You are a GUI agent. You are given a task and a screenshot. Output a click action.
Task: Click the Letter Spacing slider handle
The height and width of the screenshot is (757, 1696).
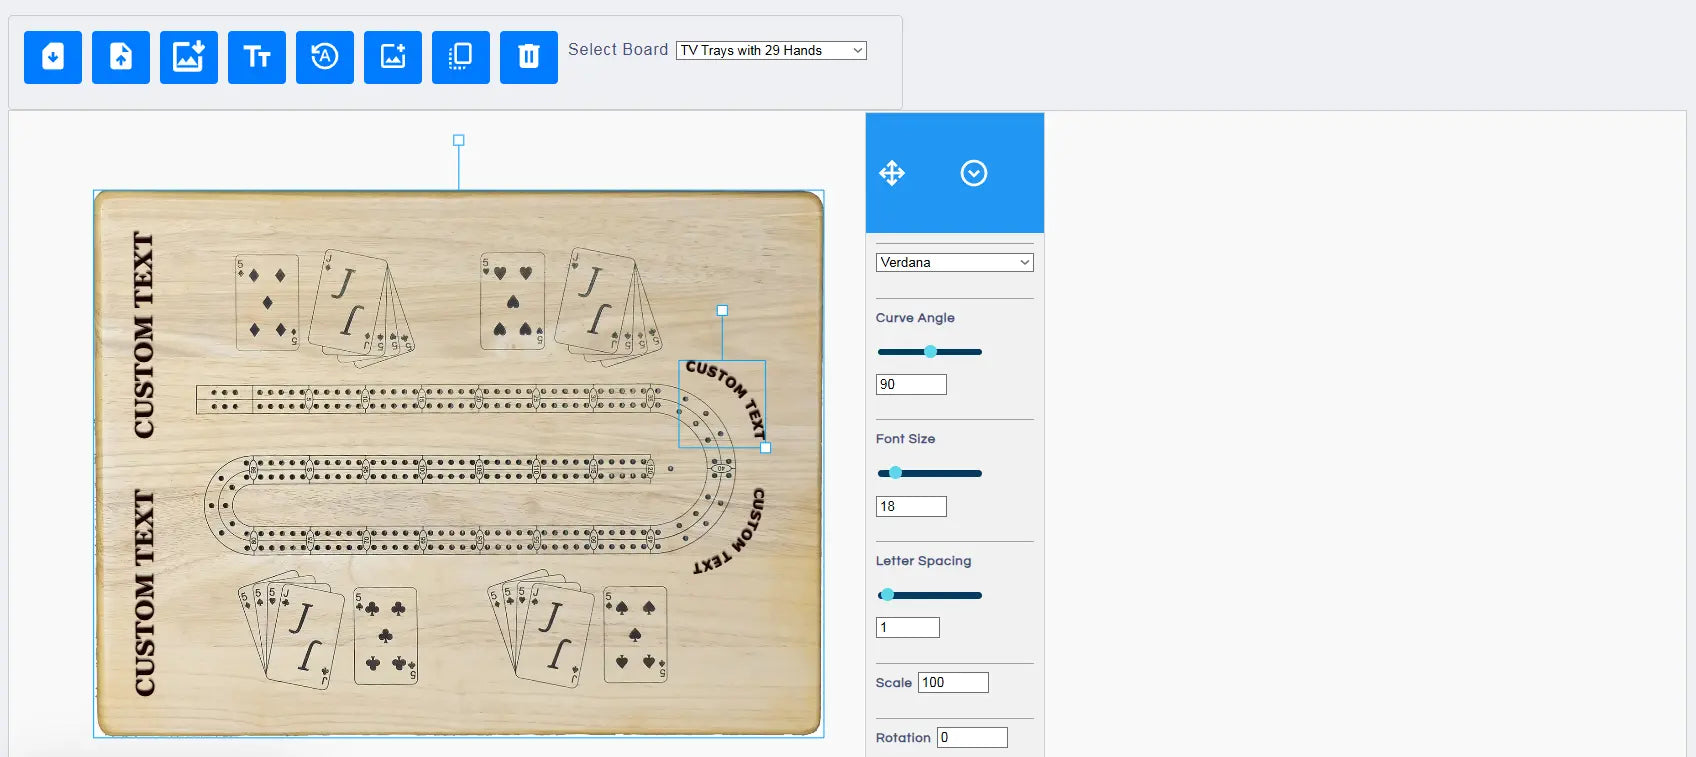click(887, 595)
